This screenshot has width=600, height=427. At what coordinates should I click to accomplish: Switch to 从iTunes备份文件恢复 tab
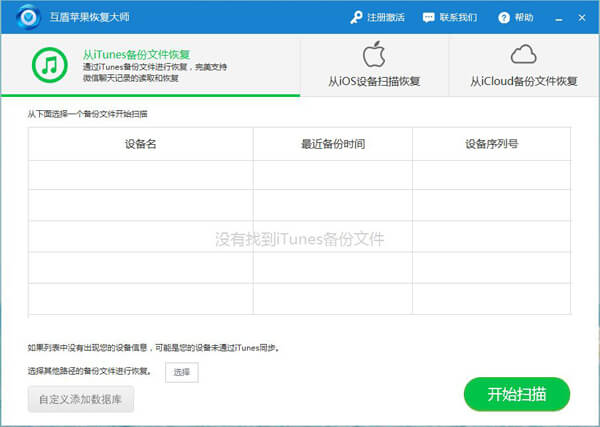150,65
